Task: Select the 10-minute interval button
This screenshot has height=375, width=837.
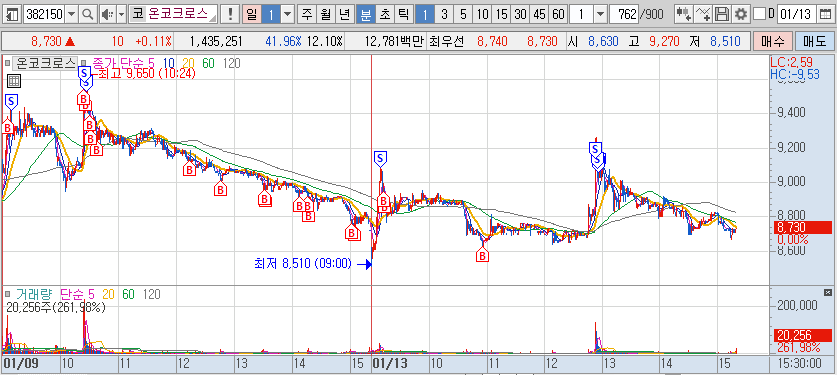Action: (483, 14)
